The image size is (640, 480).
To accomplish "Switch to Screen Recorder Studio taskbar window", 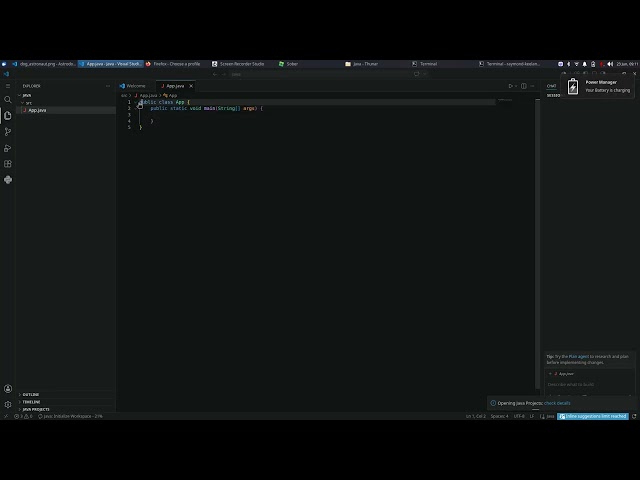I will [238, 64].
